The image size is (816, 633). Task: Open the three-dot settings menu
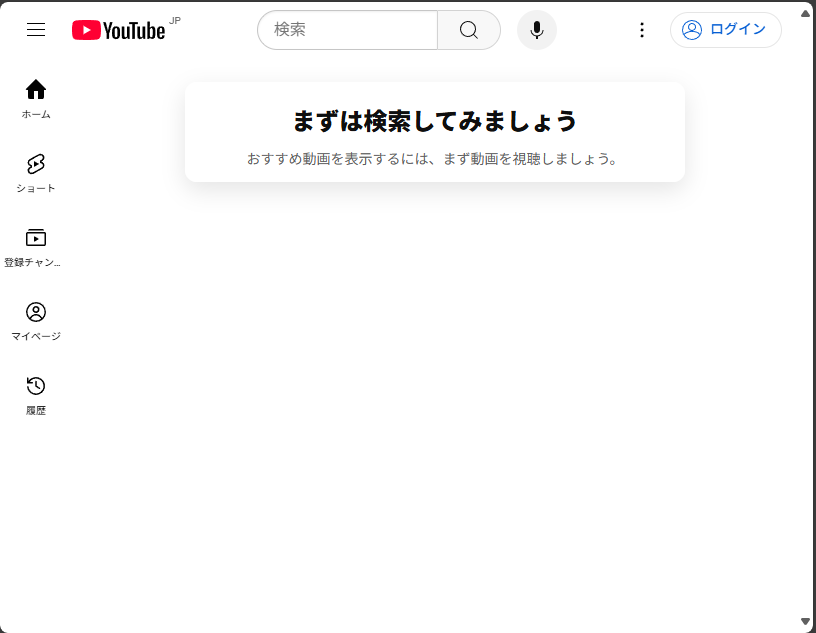[642, 30]
